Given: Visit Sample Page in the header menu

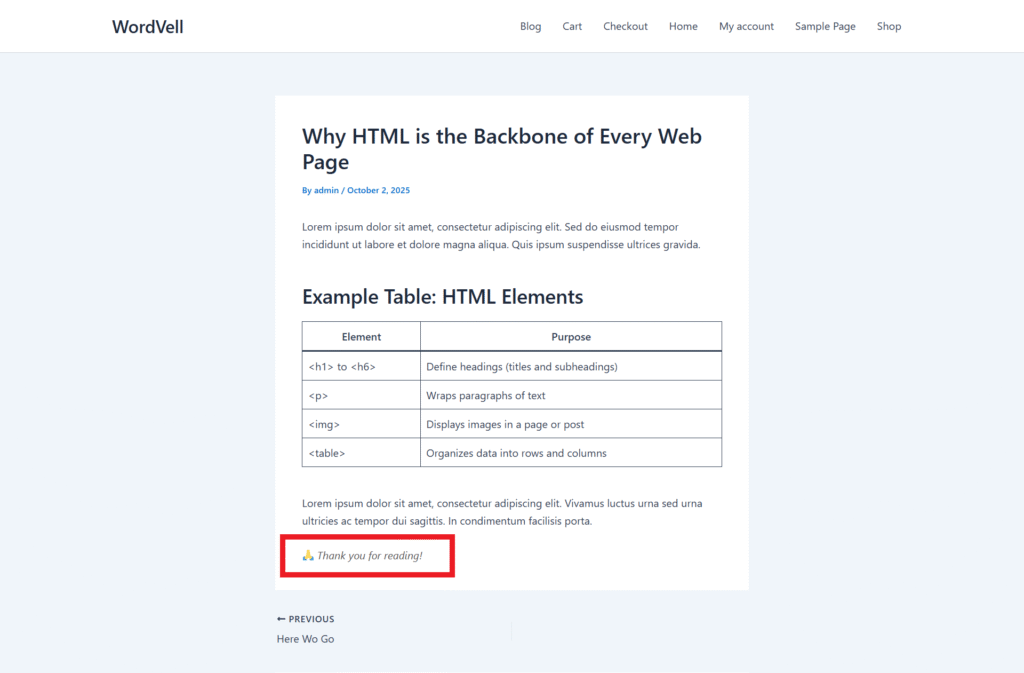Looking at the screenshot, I should point(825,27).
